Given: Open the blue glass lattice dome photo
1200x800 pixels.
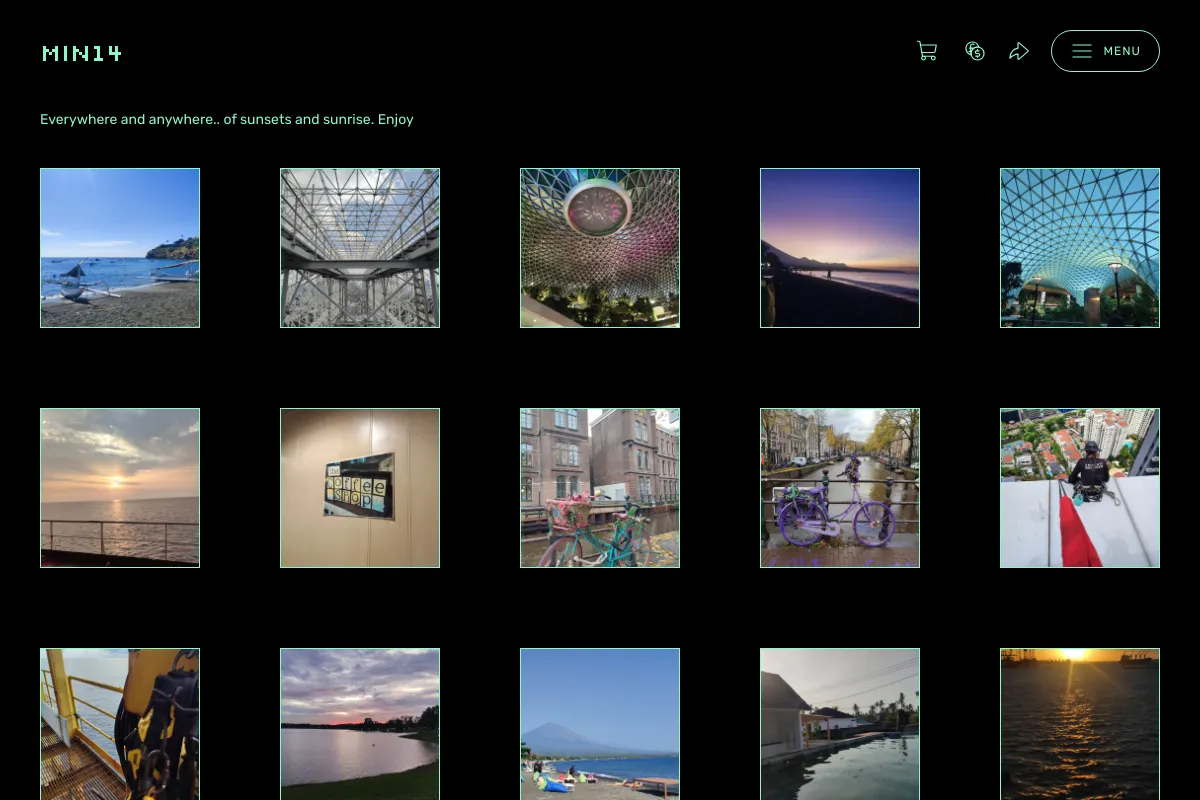Looking at the screenshot, I should click(x=1080, y=248).
